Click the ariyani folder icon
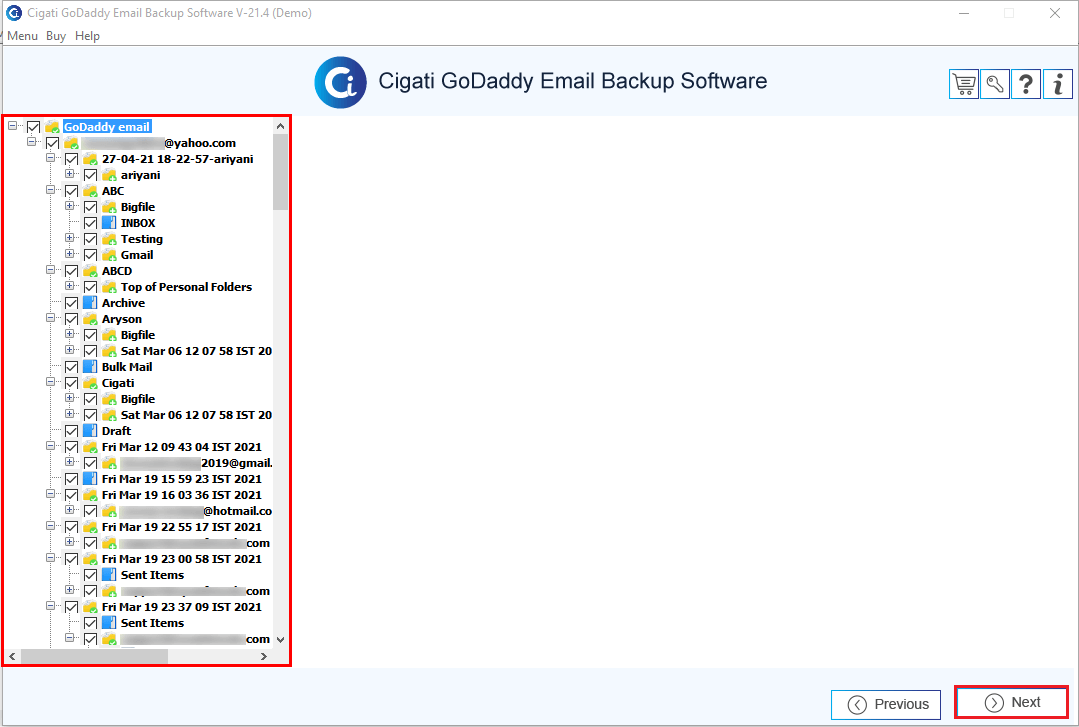The width and height of the screenshot is (1079, 727). (x=109, y=175)
